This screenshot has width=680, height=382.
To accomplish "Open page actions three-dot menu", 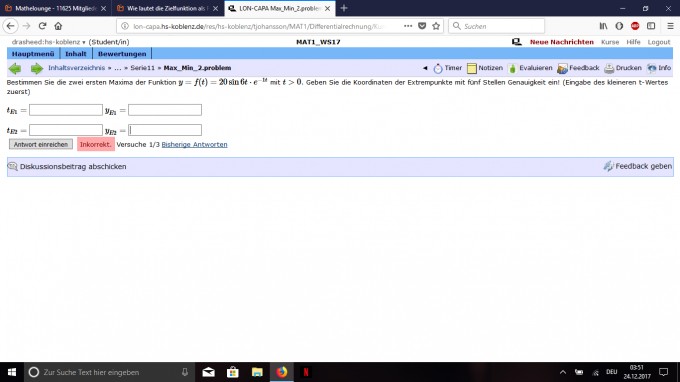I will tap(408, 26).
